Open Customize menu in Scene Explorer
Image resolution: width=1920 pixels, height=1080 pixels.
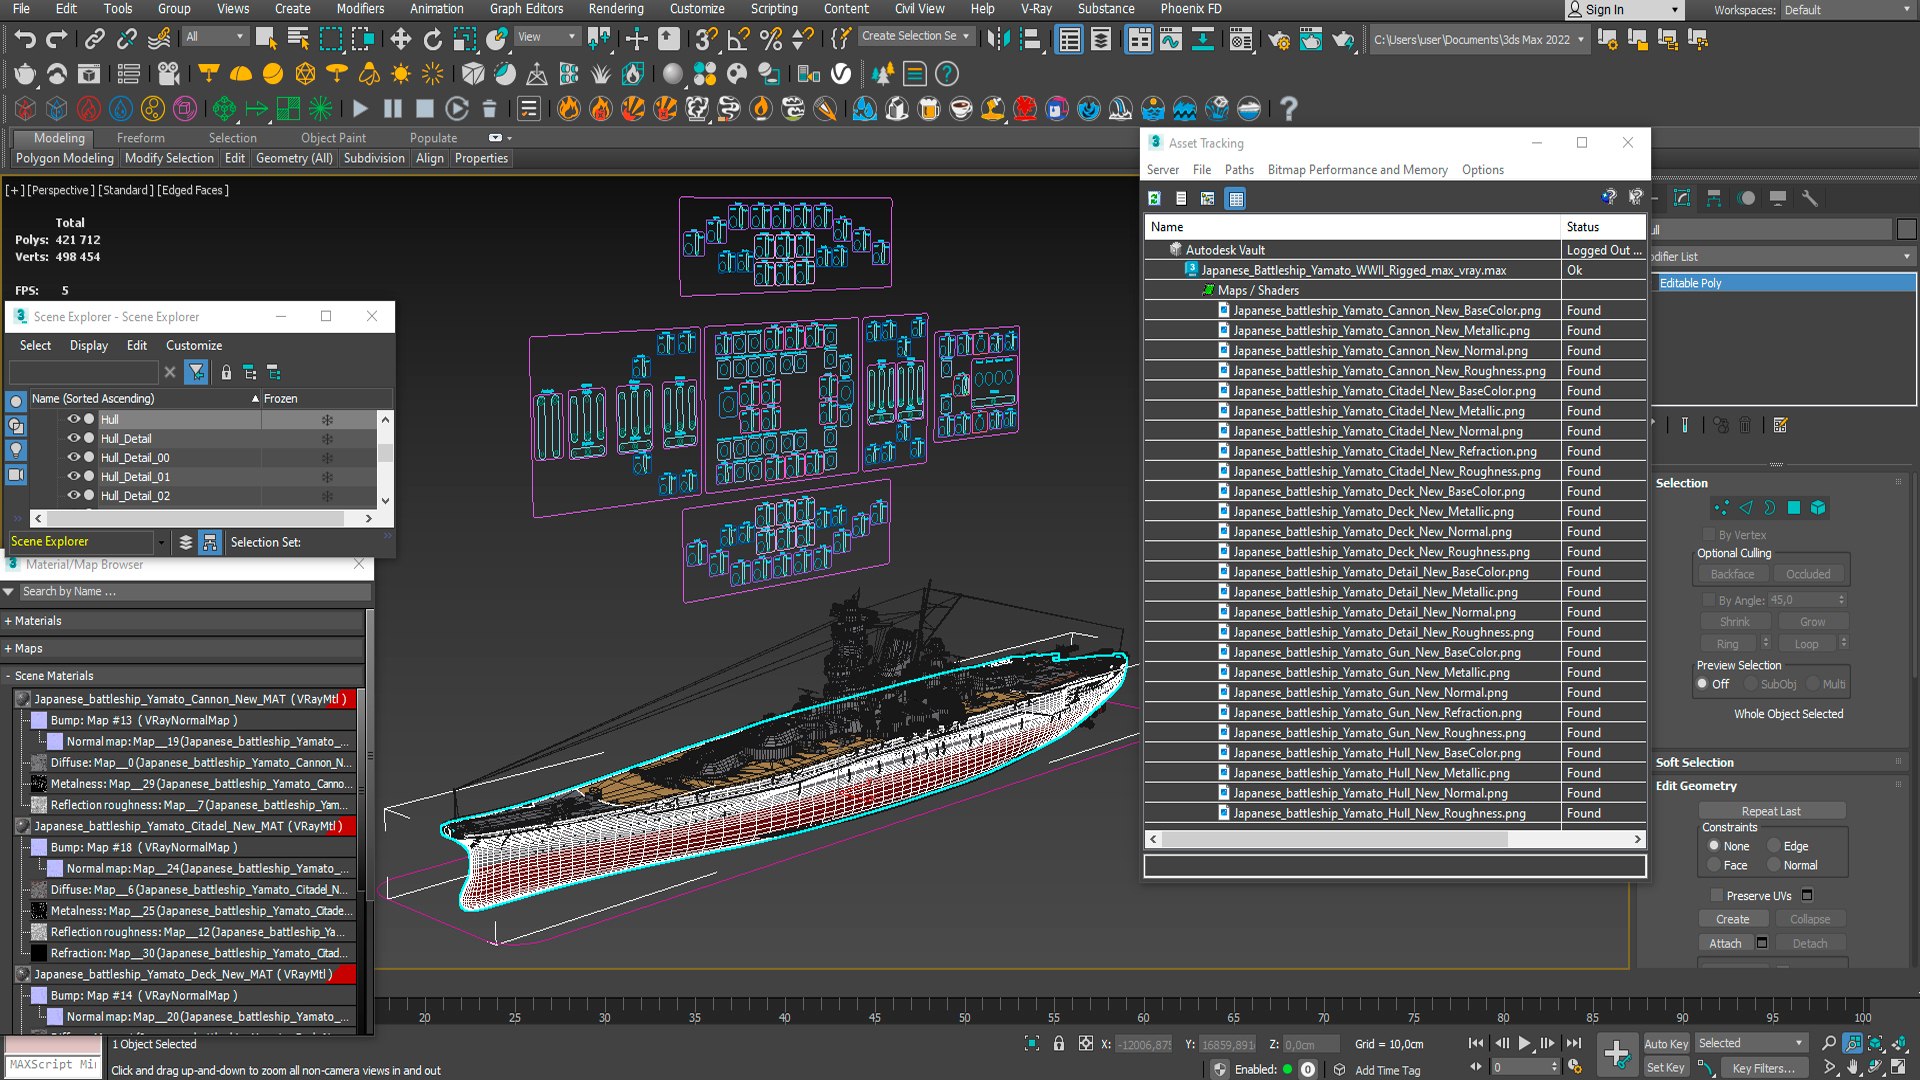(x=194, y=345)
